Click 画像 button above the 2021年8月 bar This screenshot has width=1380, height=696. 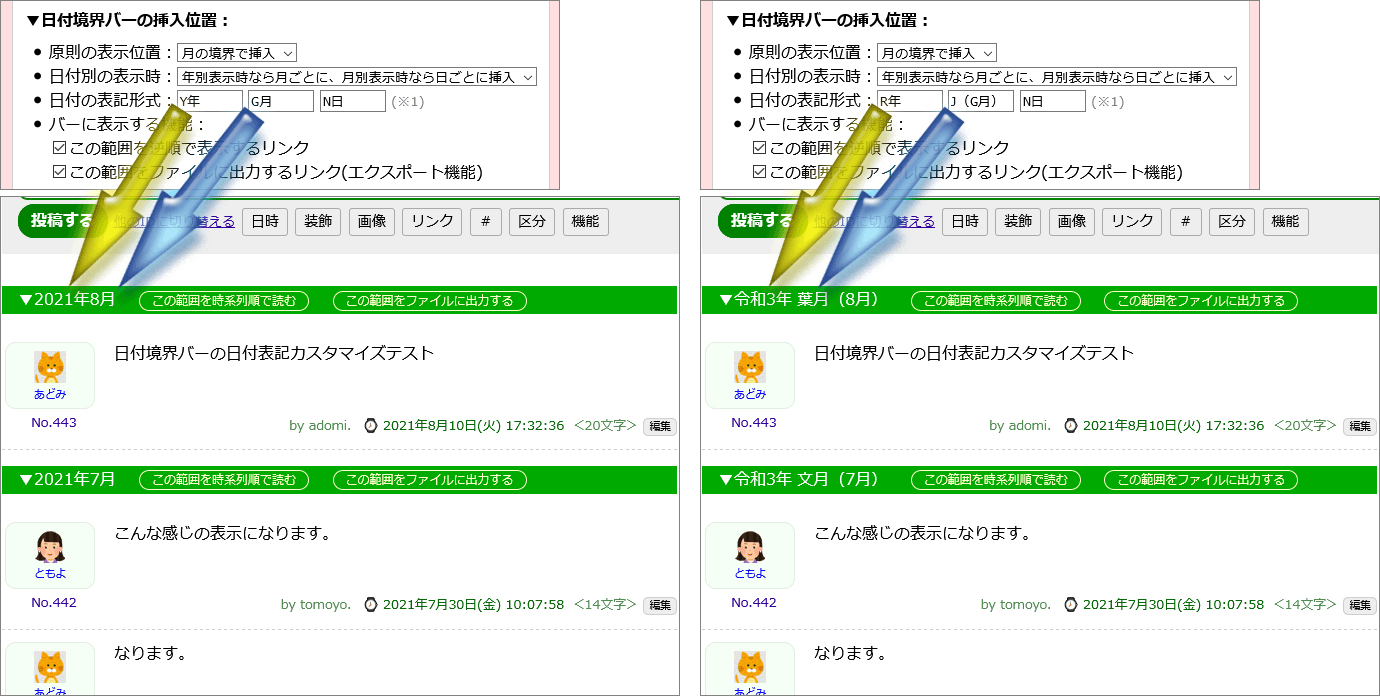point(372,222)
